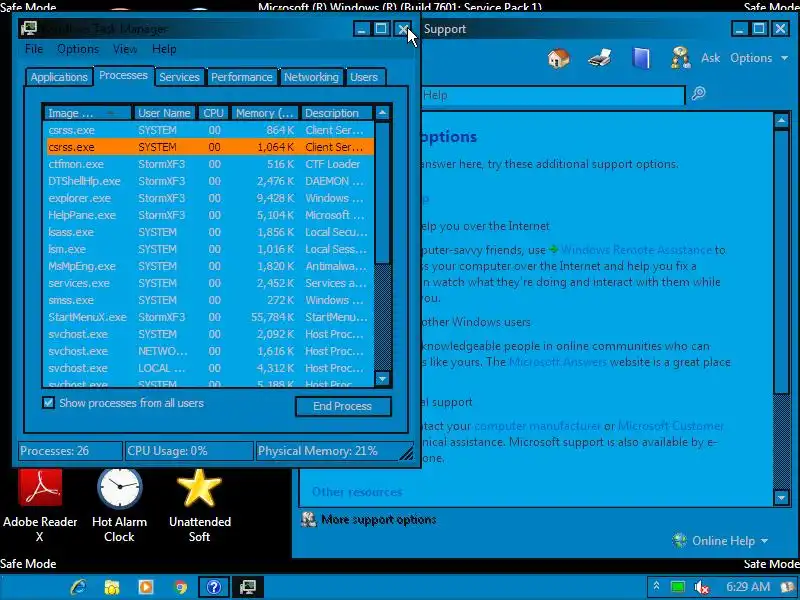Toggle Show processes from all users
The image size is (800, 600).
pos(48,403)
